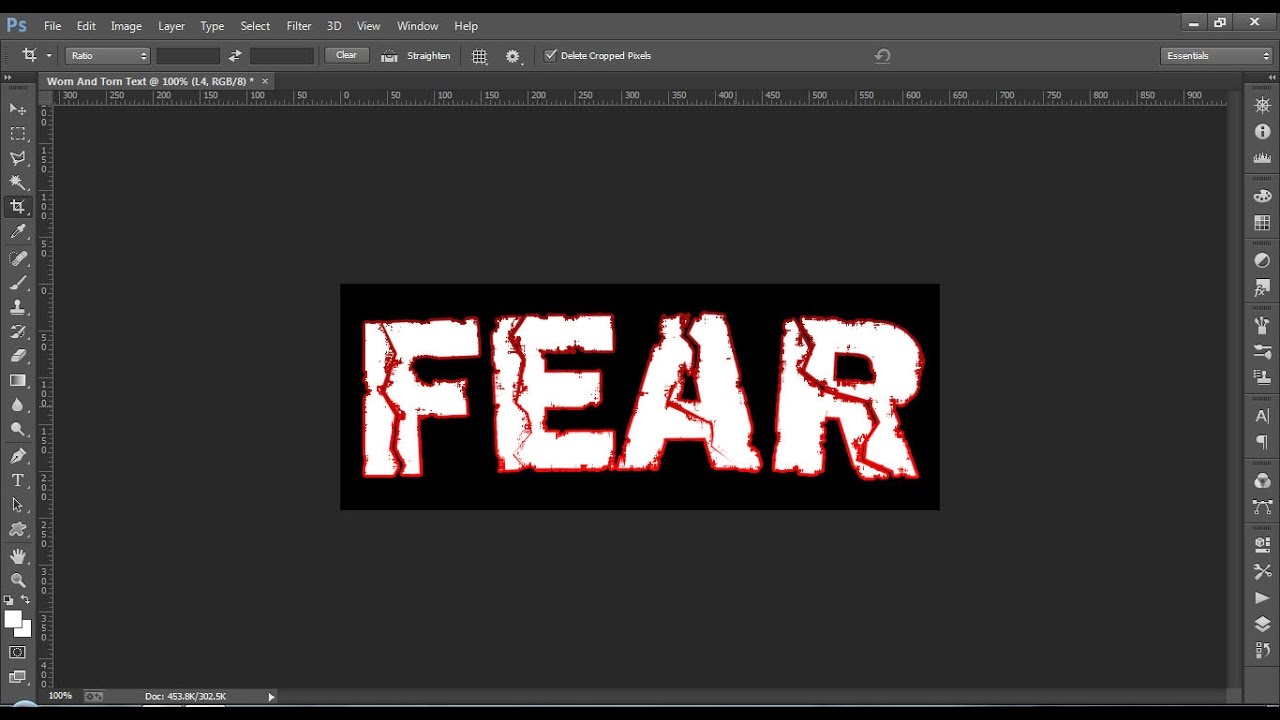Viewport: 1280px width, 720px height.
Task: Open the crop tool preset picker arrow
Action: click(49, 56)
